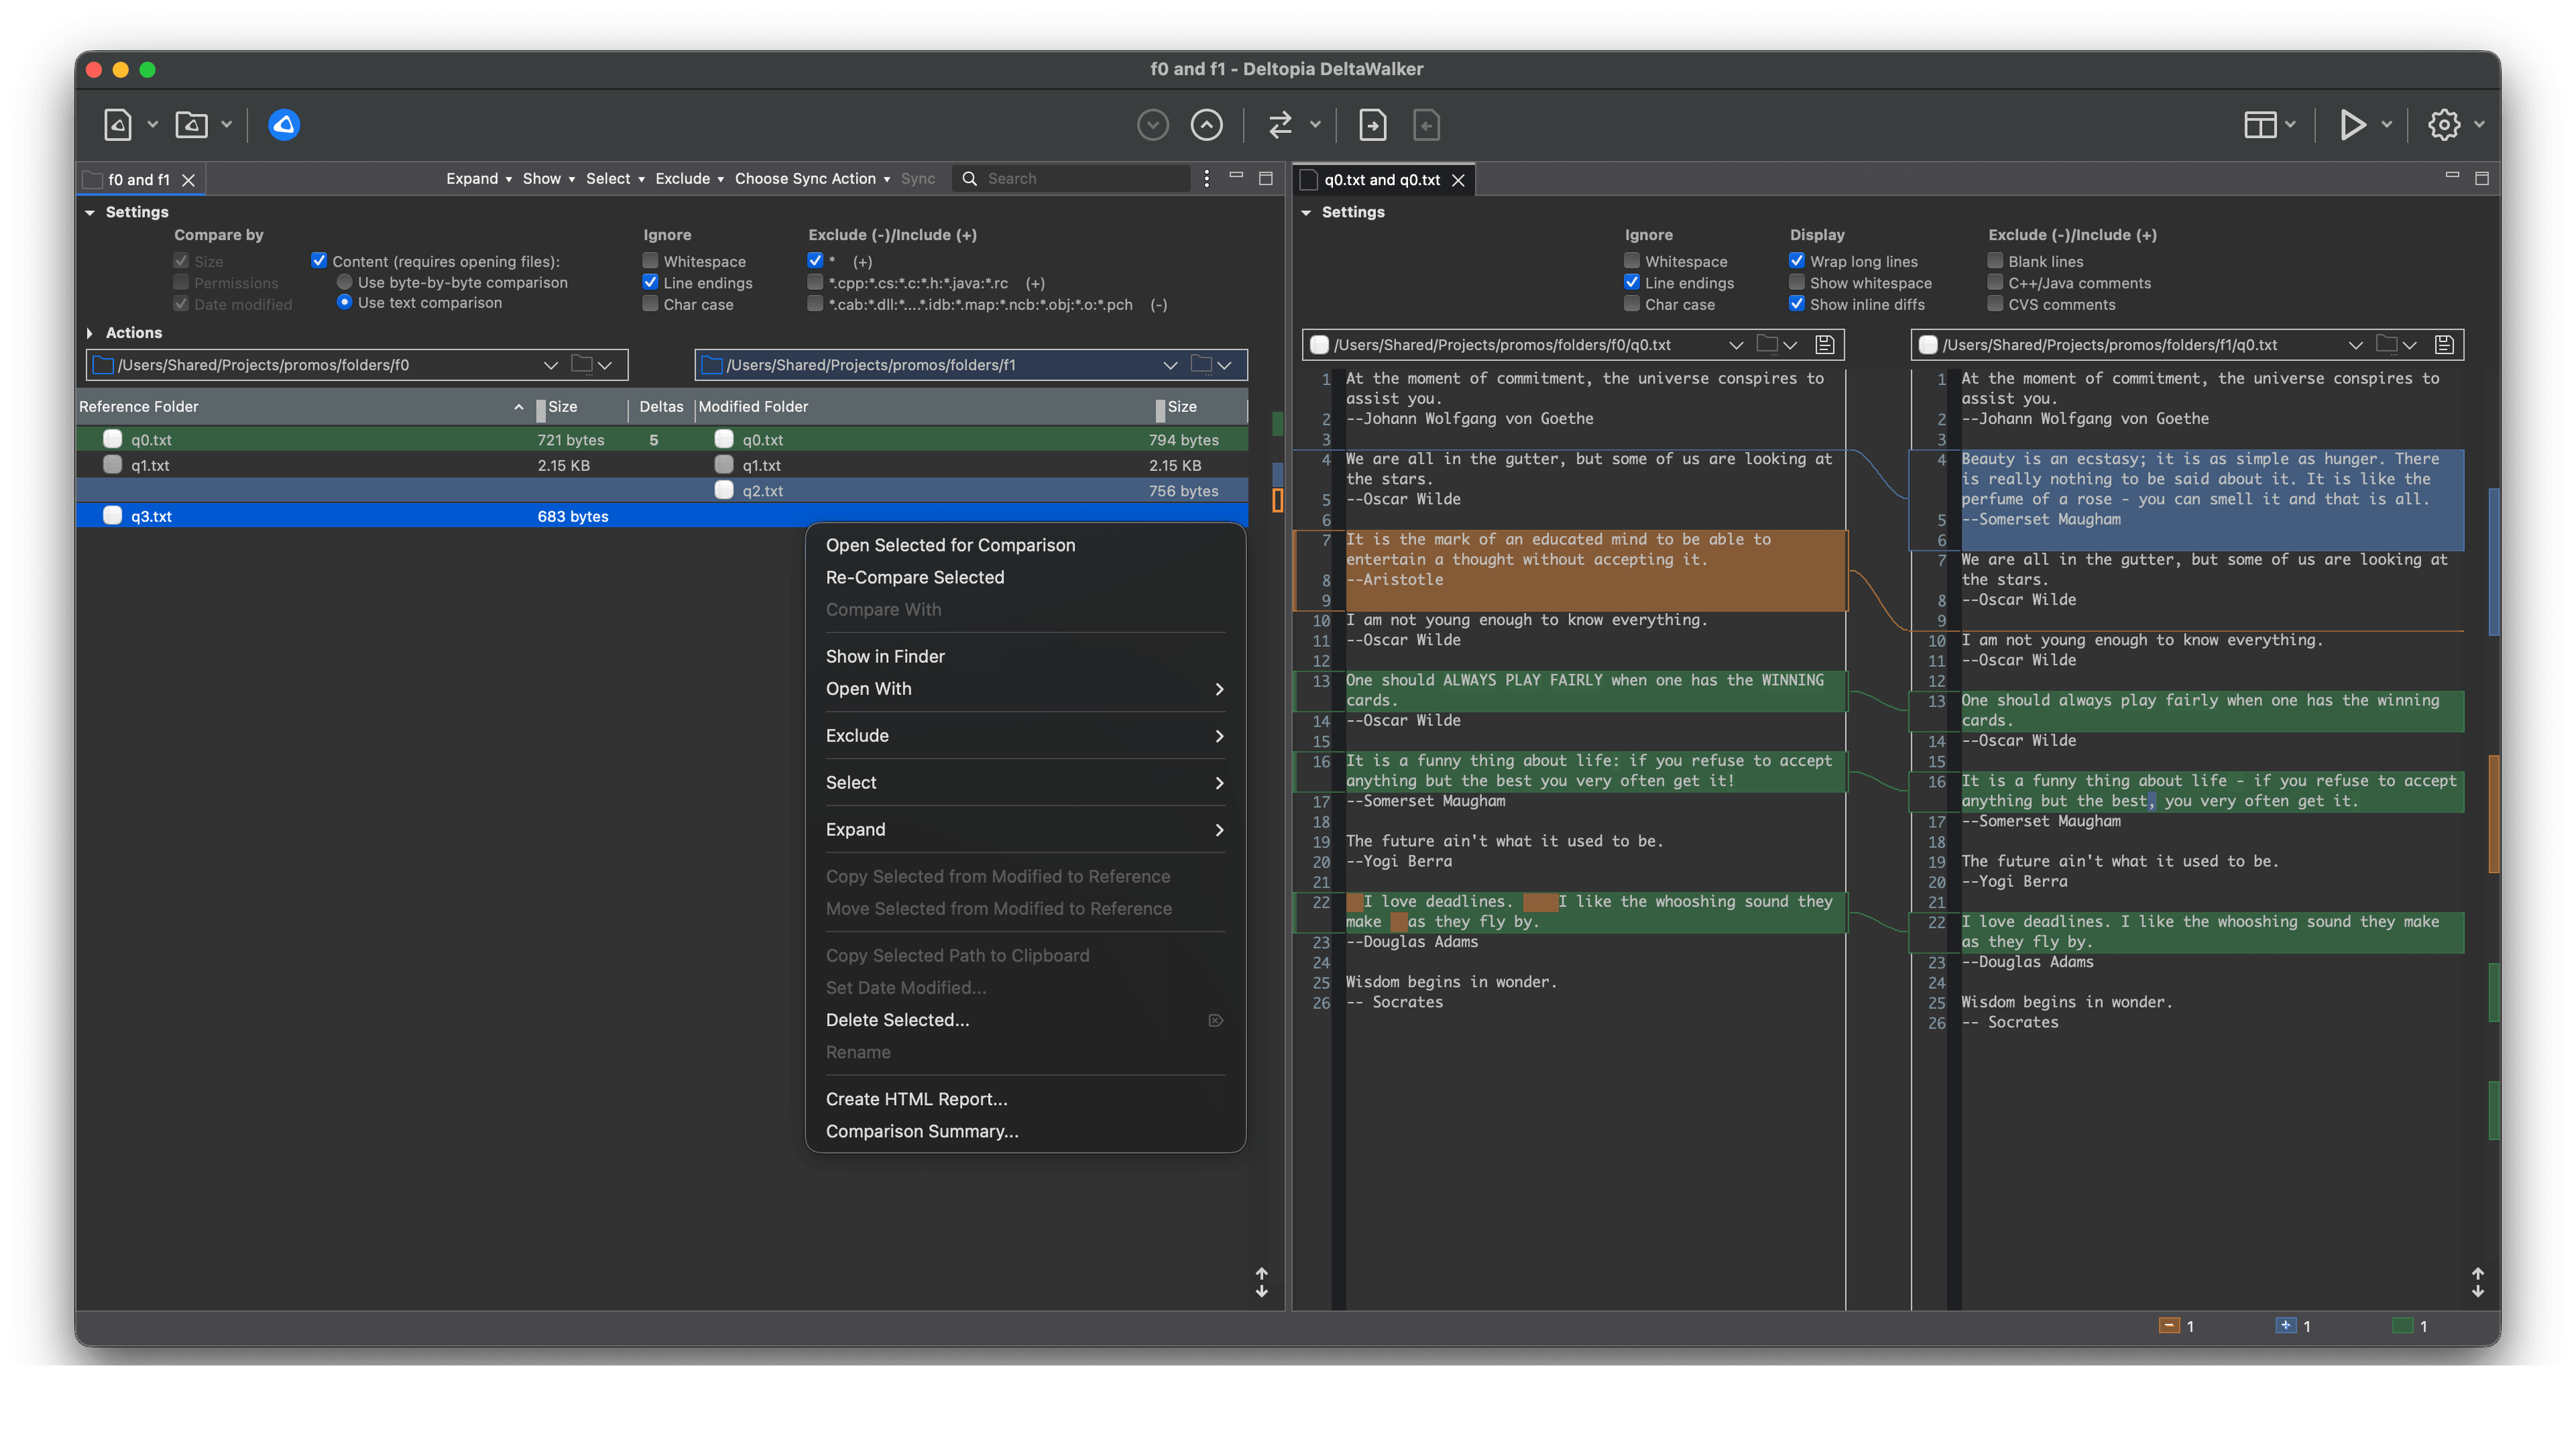Click browse folder icon for f0 path

click(x=582, y=364)
